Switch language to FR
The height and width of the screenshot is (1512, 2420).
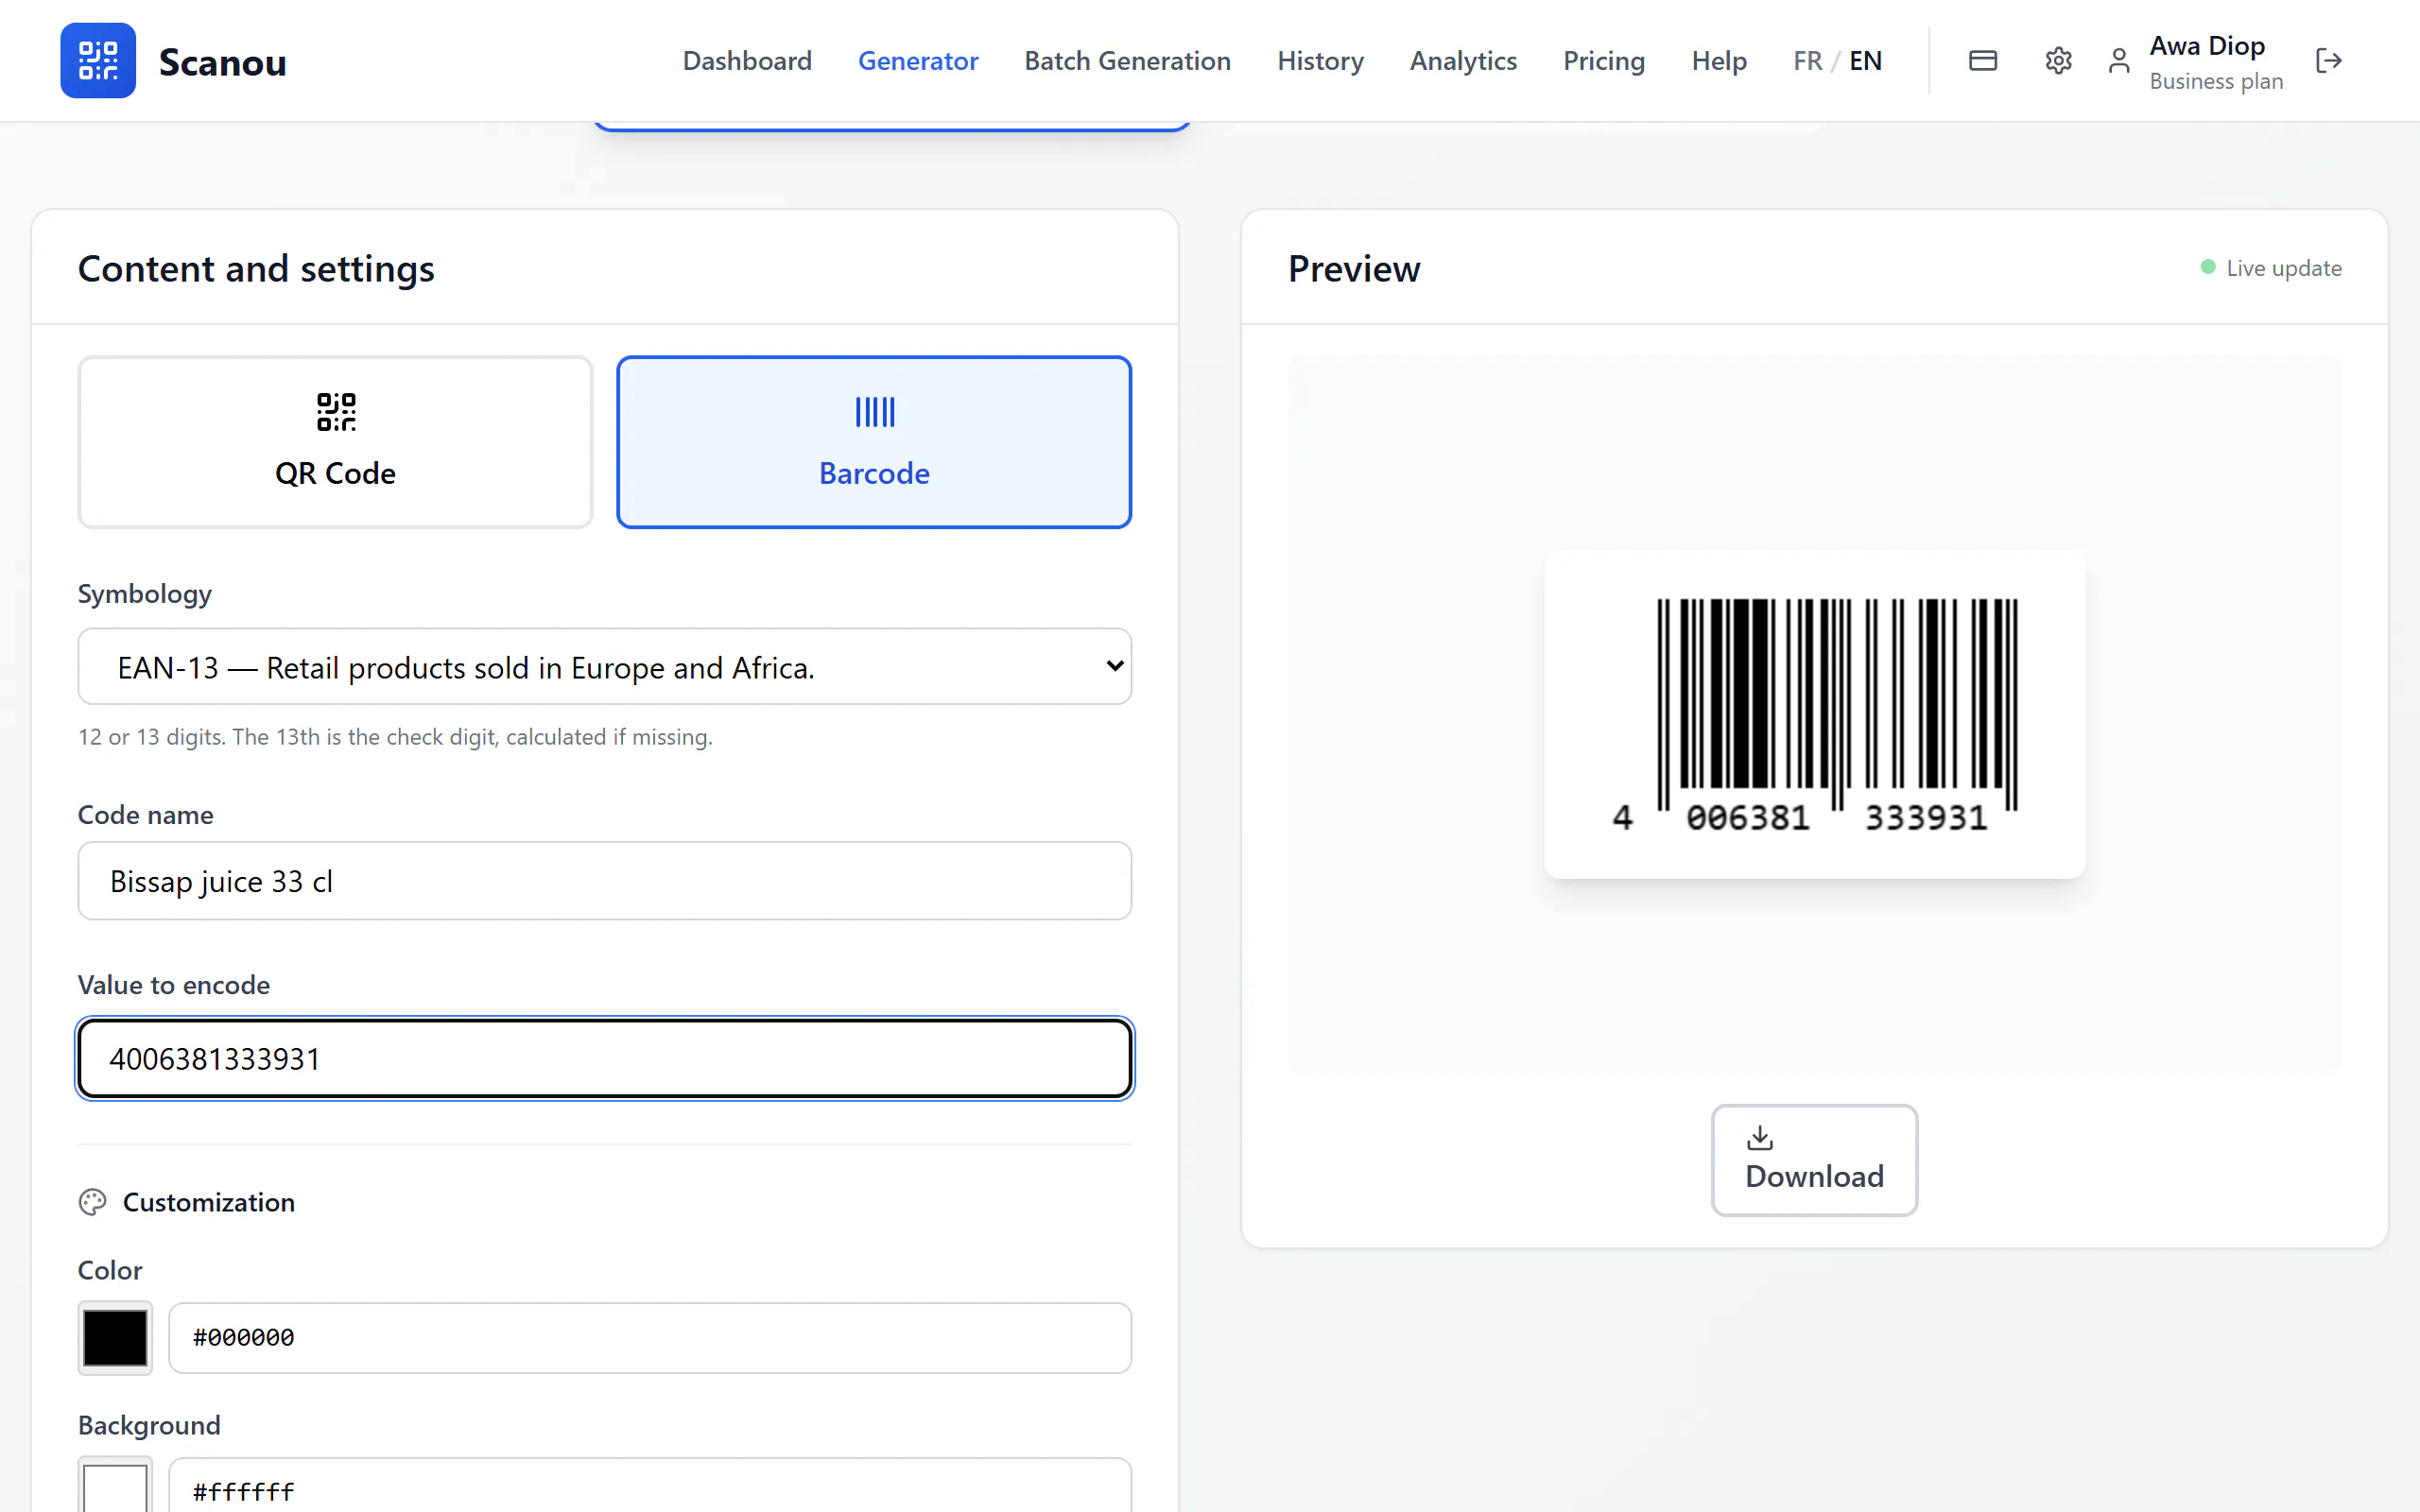point(1807,61)
